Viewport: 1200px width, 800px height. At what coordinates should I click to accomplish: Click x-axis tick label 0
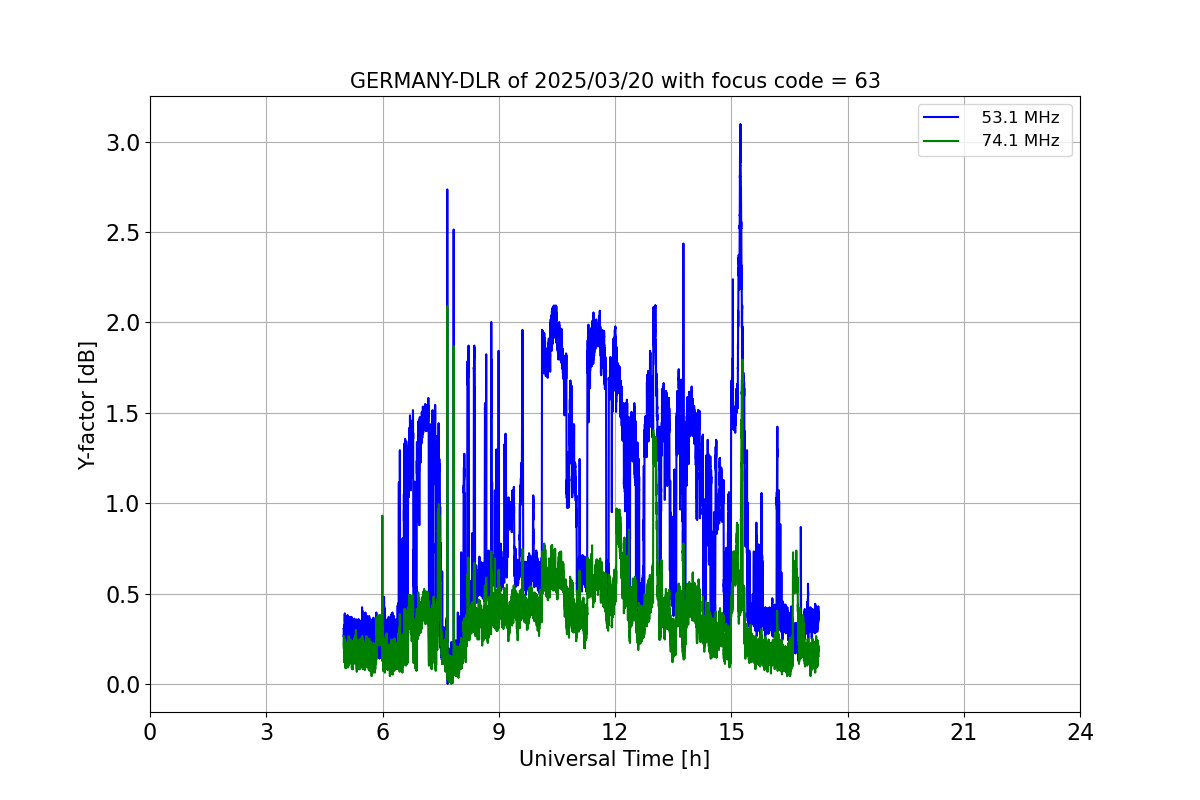click(150, 732)
